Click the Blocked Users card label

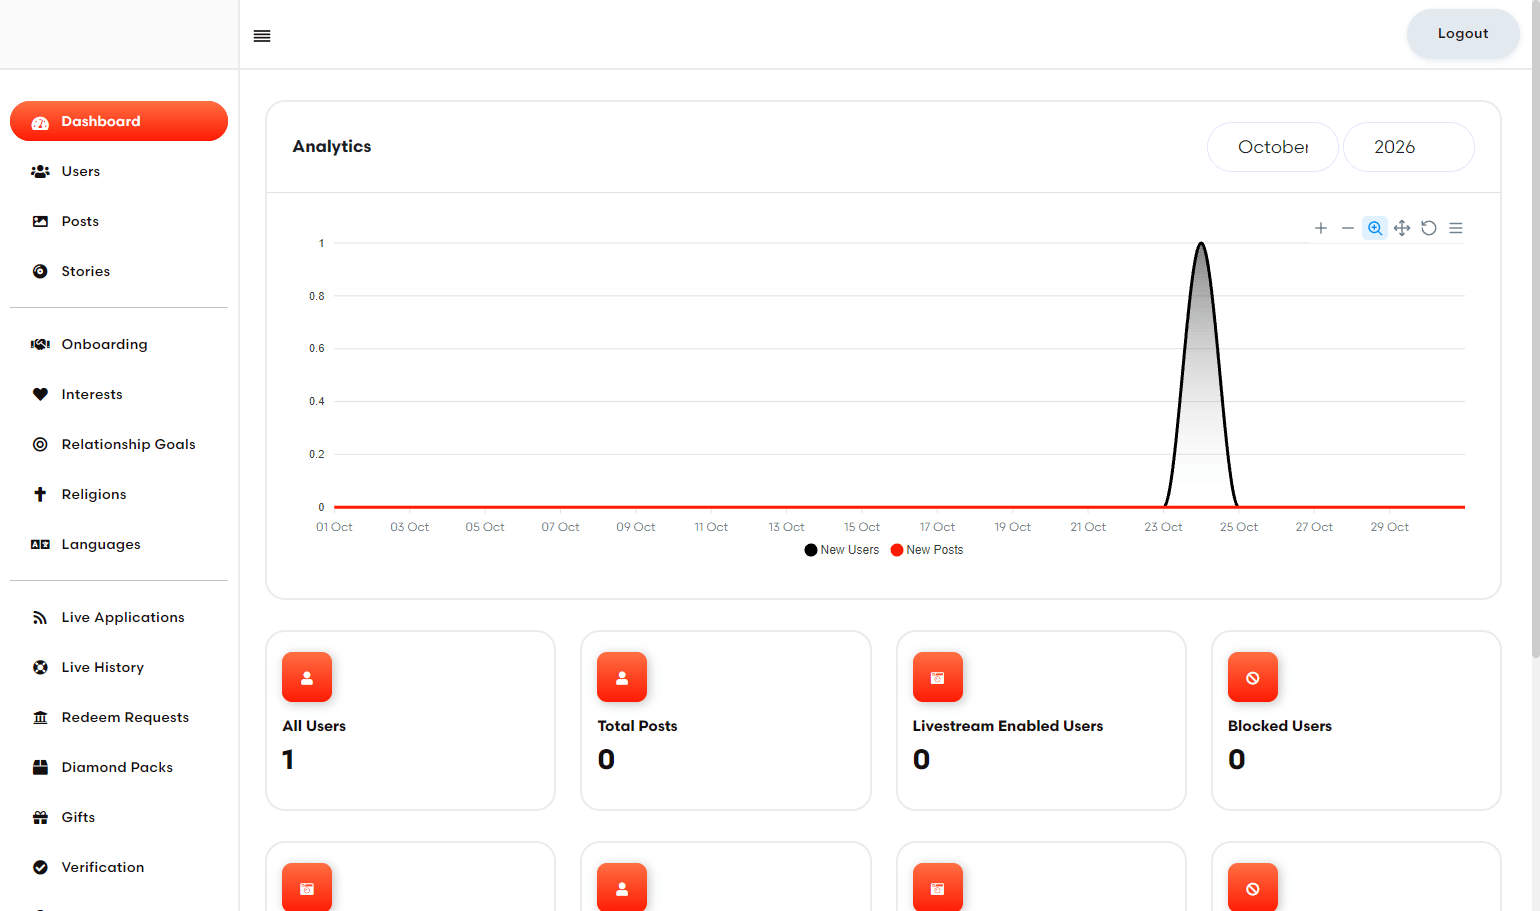[x=1280, y=726]
